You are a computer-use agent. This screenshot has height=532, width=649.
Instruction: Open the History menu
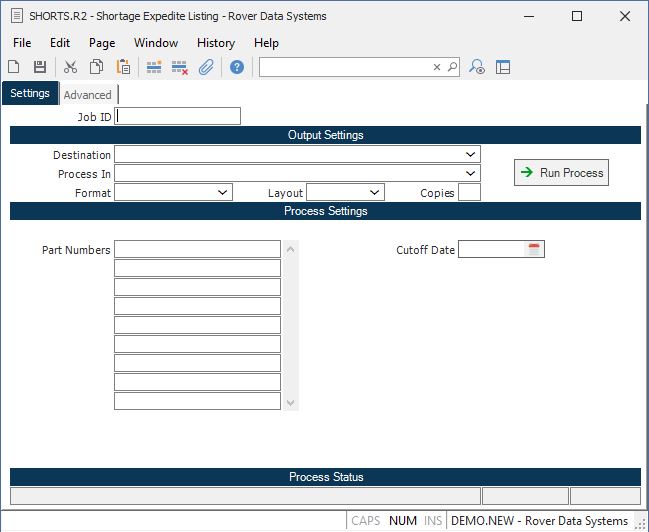[x=215, y=43]
